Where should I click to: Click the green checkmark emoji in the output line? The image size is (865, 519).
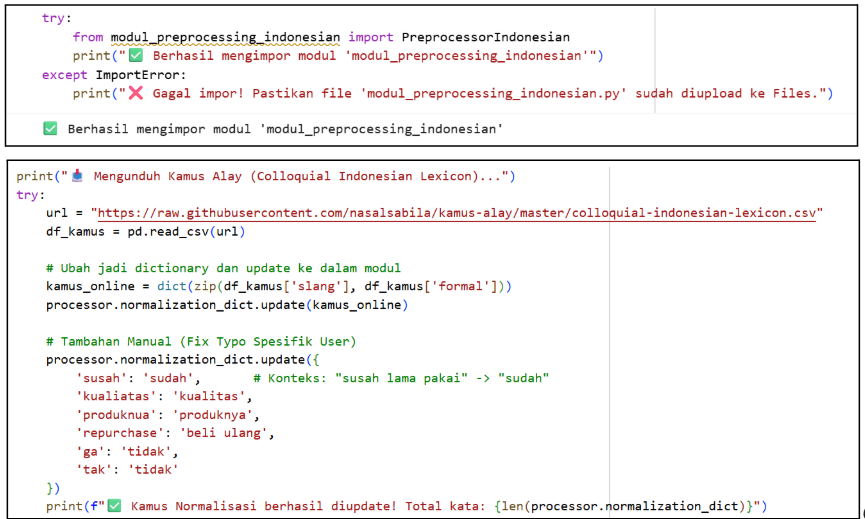pyautogui.click(x=50, y=129)
